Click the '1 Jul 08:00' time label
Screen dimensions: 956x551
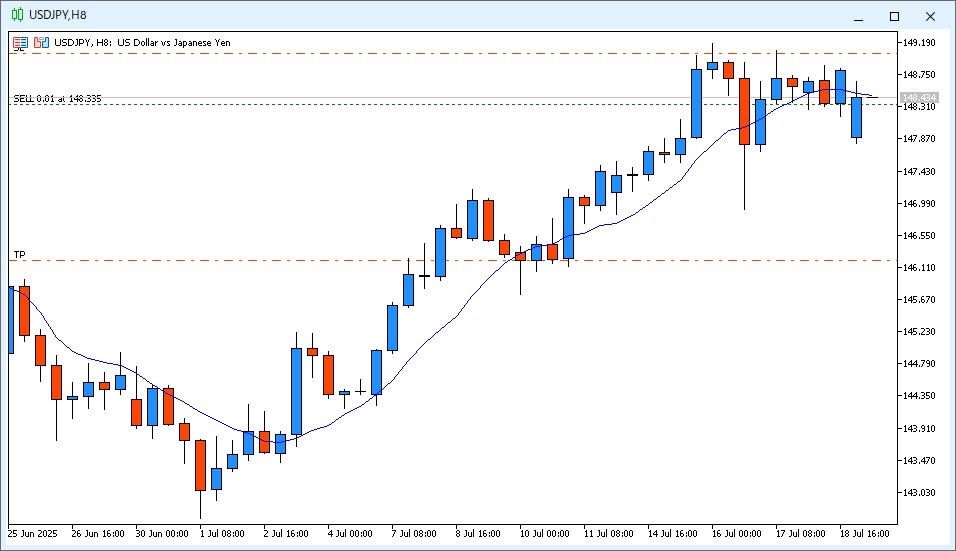click(x=222, y=533)
